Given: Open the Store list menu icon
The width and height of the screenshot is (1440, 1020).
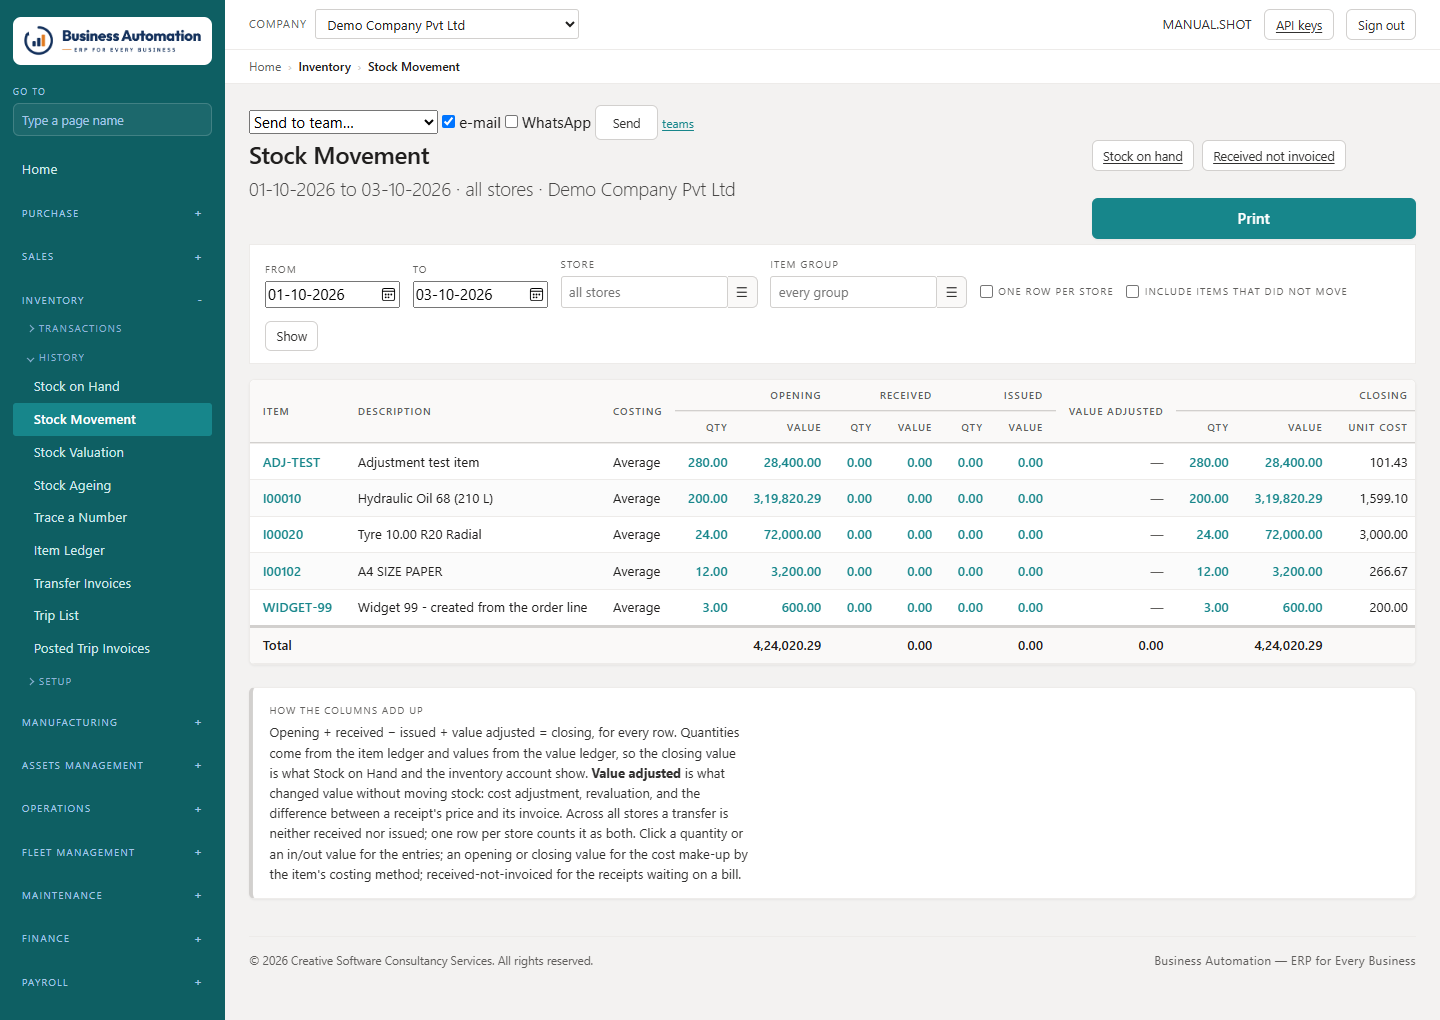Looking at the screenshot, I should point(742,292).
